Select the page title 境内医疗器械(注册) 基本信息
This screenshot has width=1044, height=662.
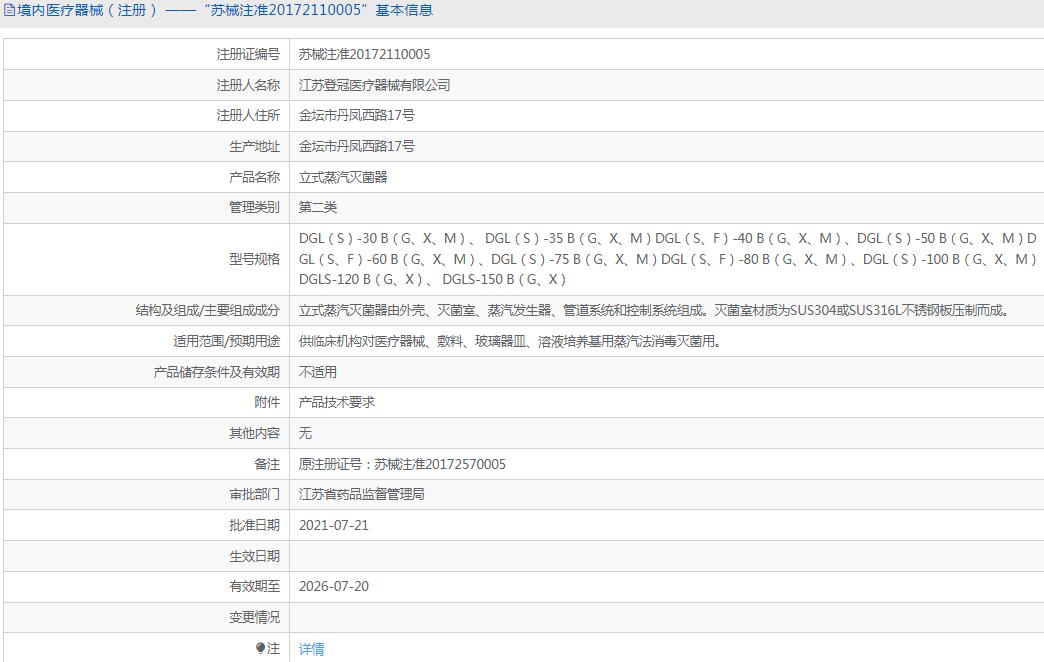coord(224,10)
